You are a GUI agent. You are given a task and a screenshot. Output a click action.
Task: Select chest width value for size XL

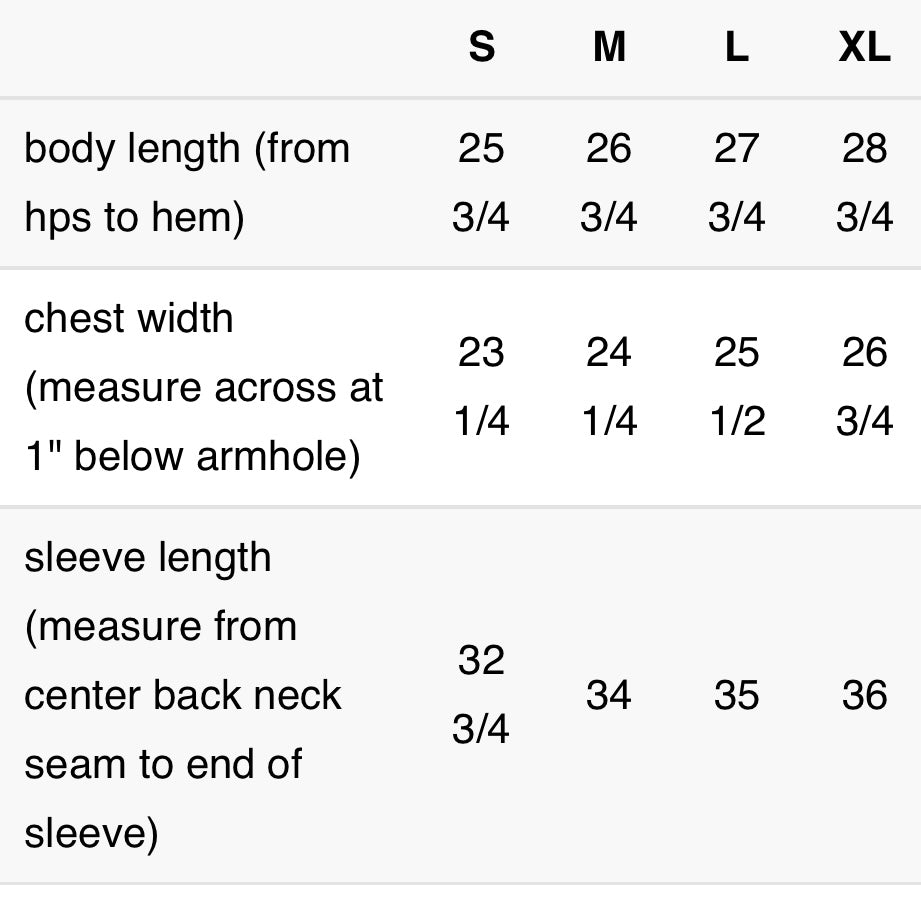point(864,387)
